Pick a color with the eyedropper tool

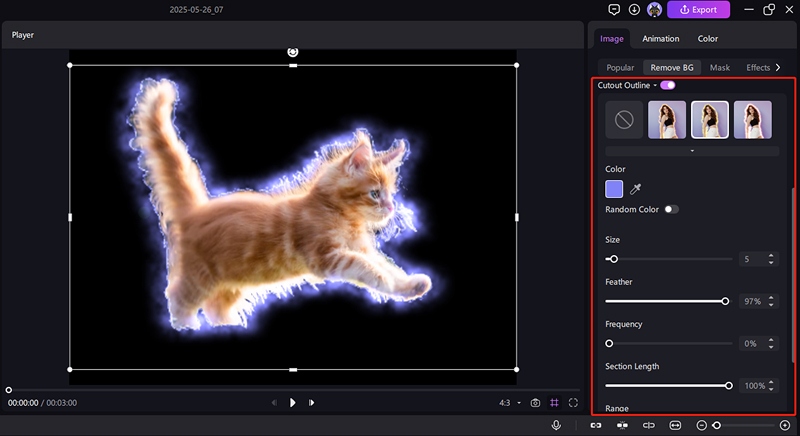tap(635, 188)
